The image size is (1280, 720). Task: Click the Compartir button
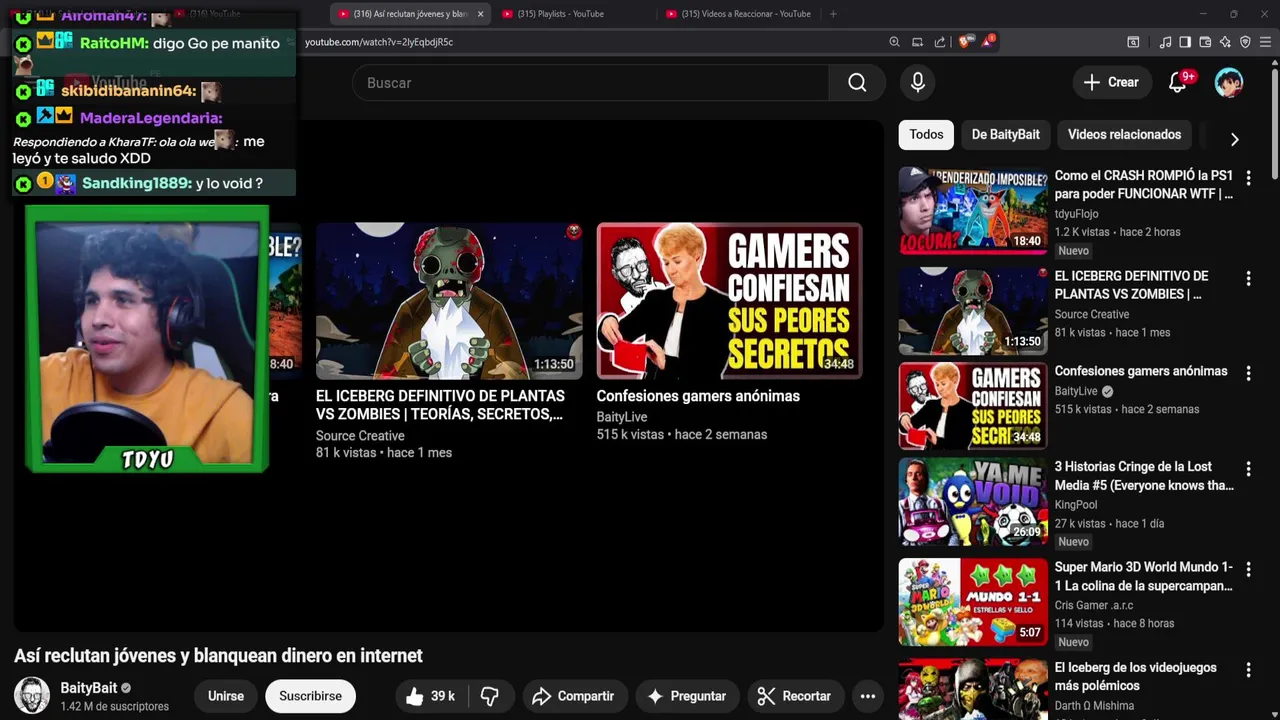tap(573, 696)
